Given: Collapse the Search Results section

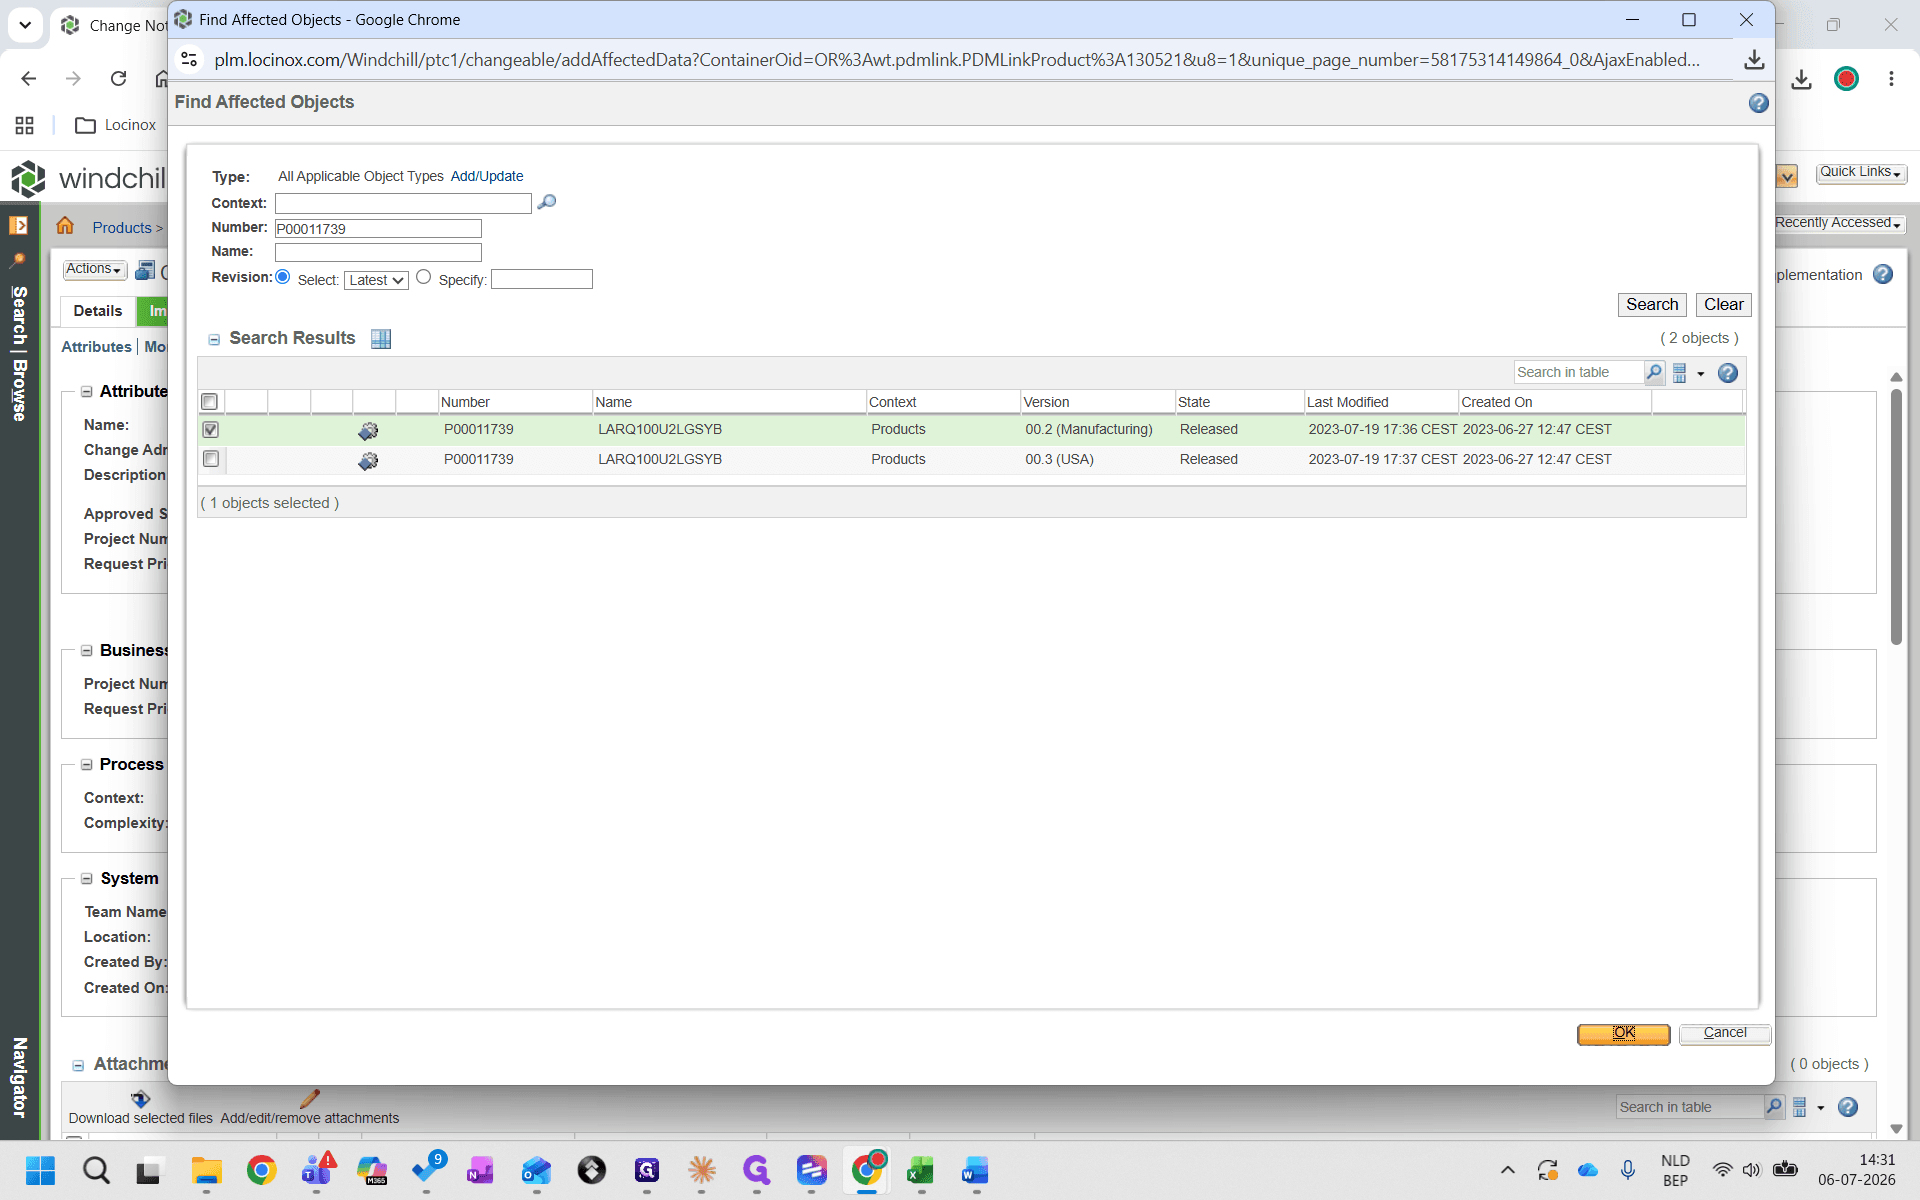Looking at the screenshot, I should pos(214,340).
